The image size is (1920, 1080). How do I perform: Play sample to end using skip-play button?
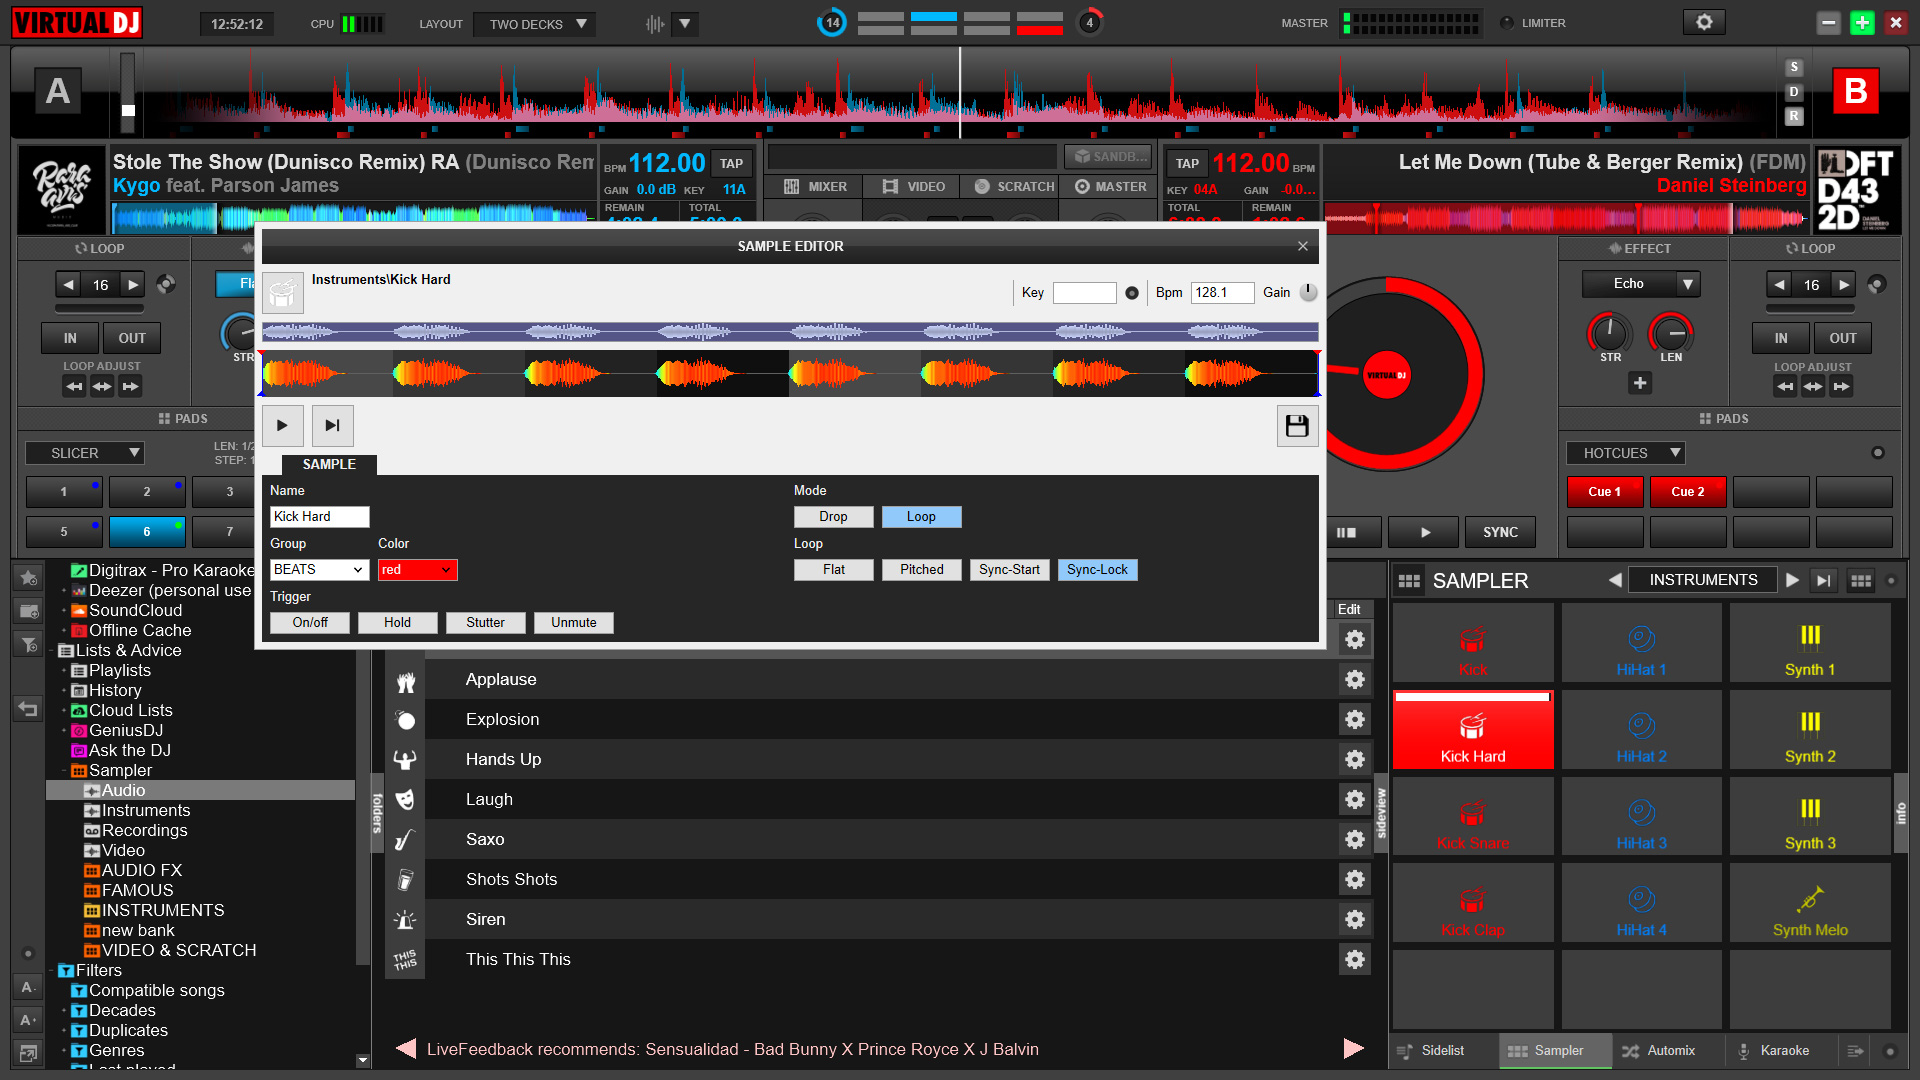pyautogui.click(x=332, y=425)
